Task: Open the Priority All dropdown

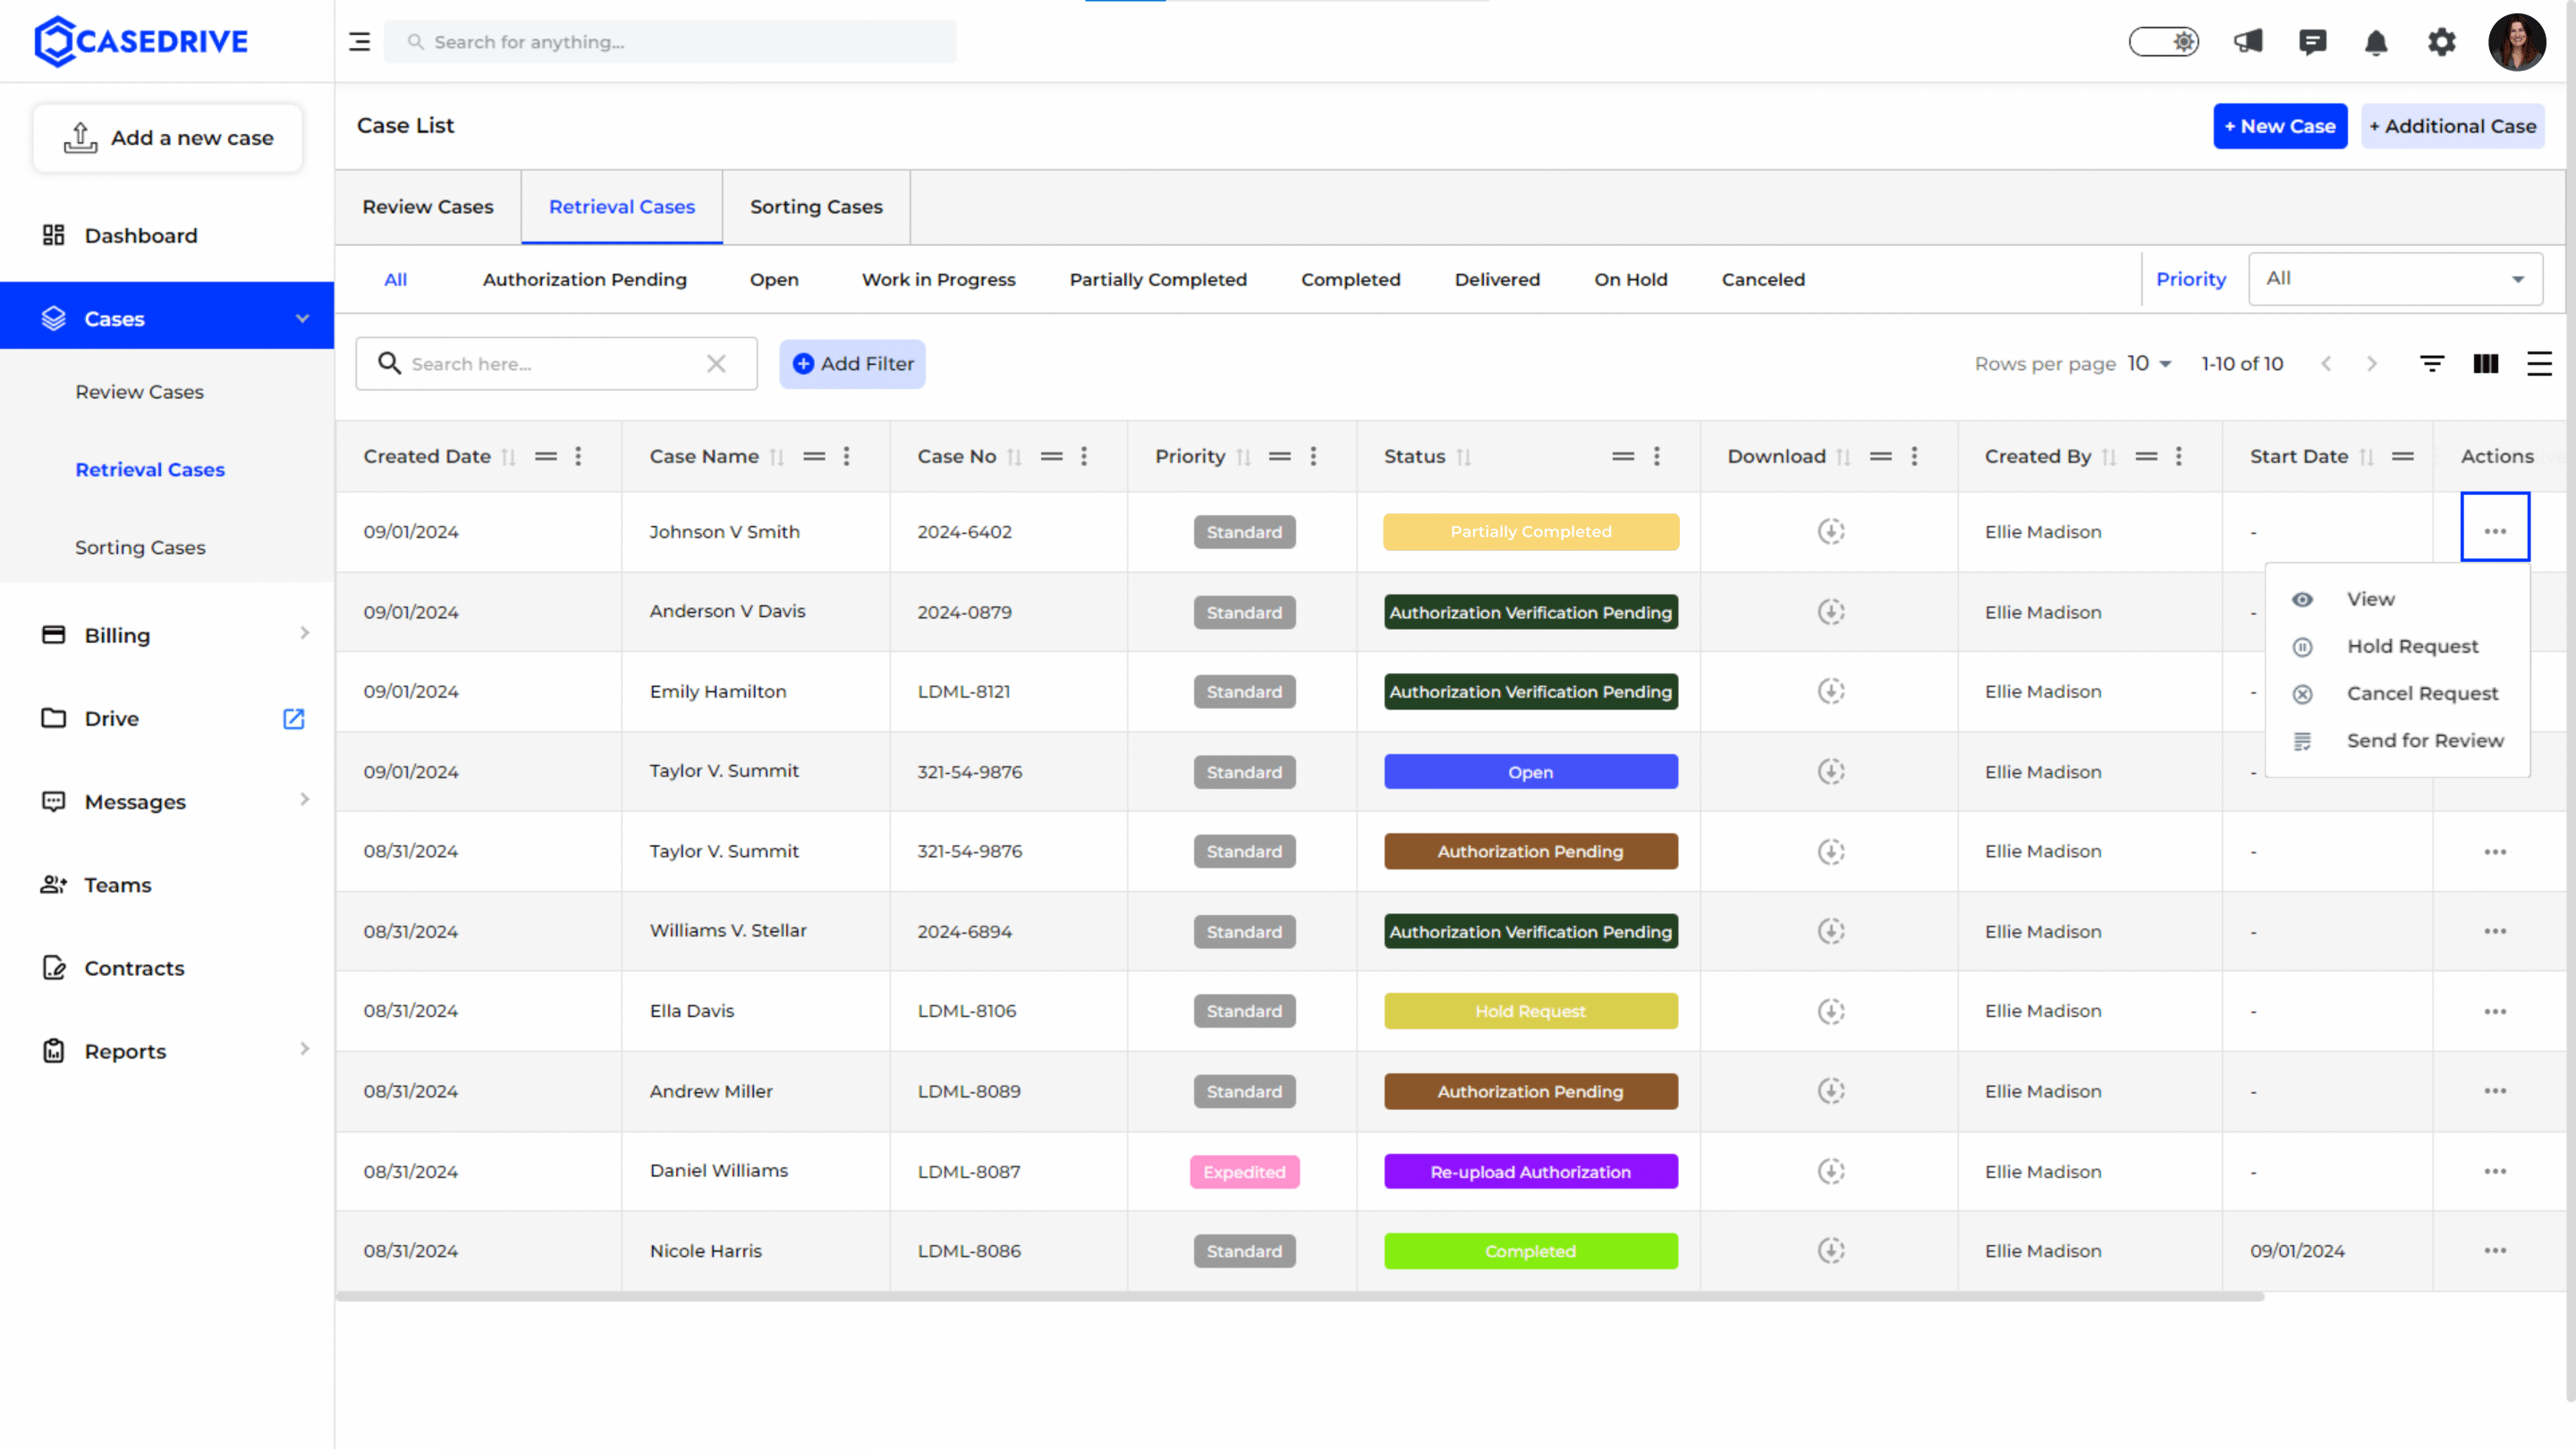Action: pyautogui.click(x=2396, y=279)
